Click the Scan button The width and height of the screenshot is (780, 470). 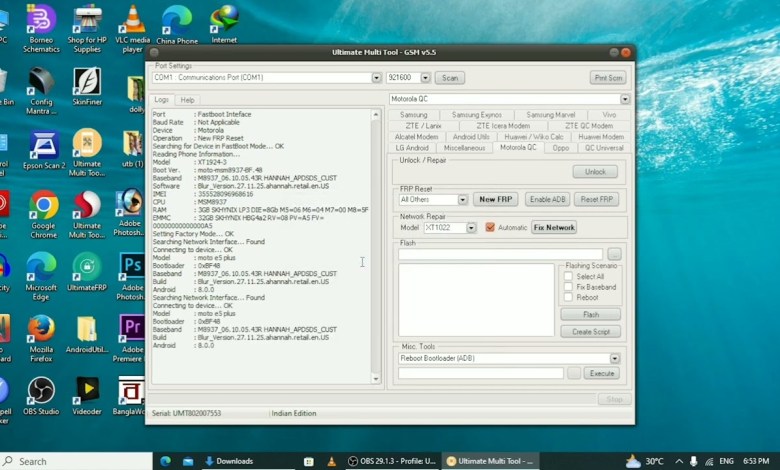coord(450,78)
